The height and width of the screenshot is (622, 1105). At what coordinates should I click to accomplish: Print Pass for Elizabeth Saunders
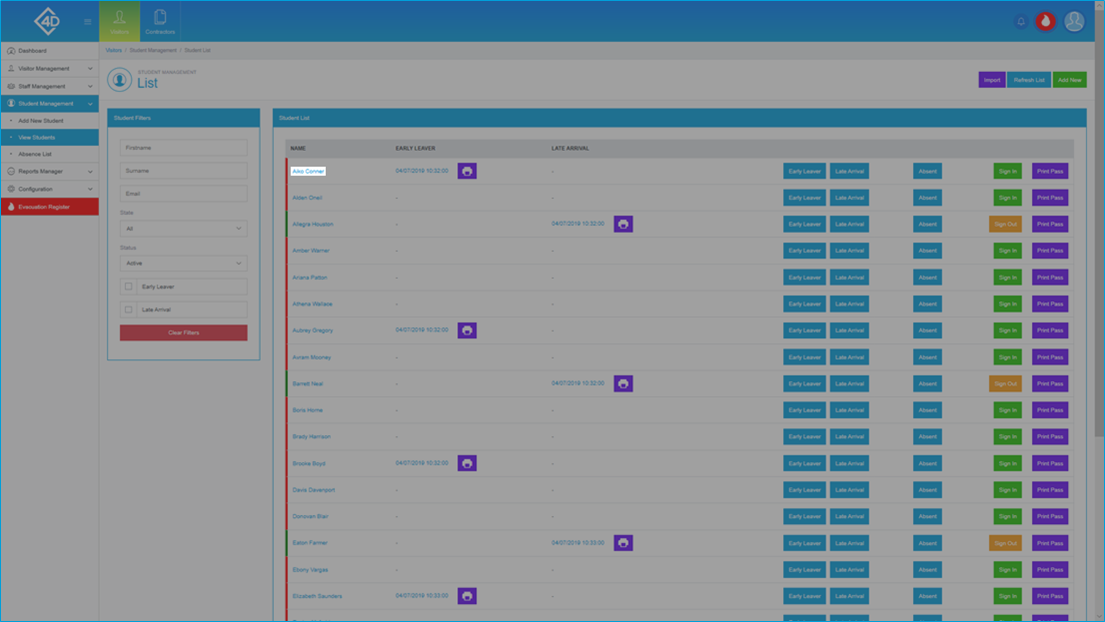[1050, 596]
